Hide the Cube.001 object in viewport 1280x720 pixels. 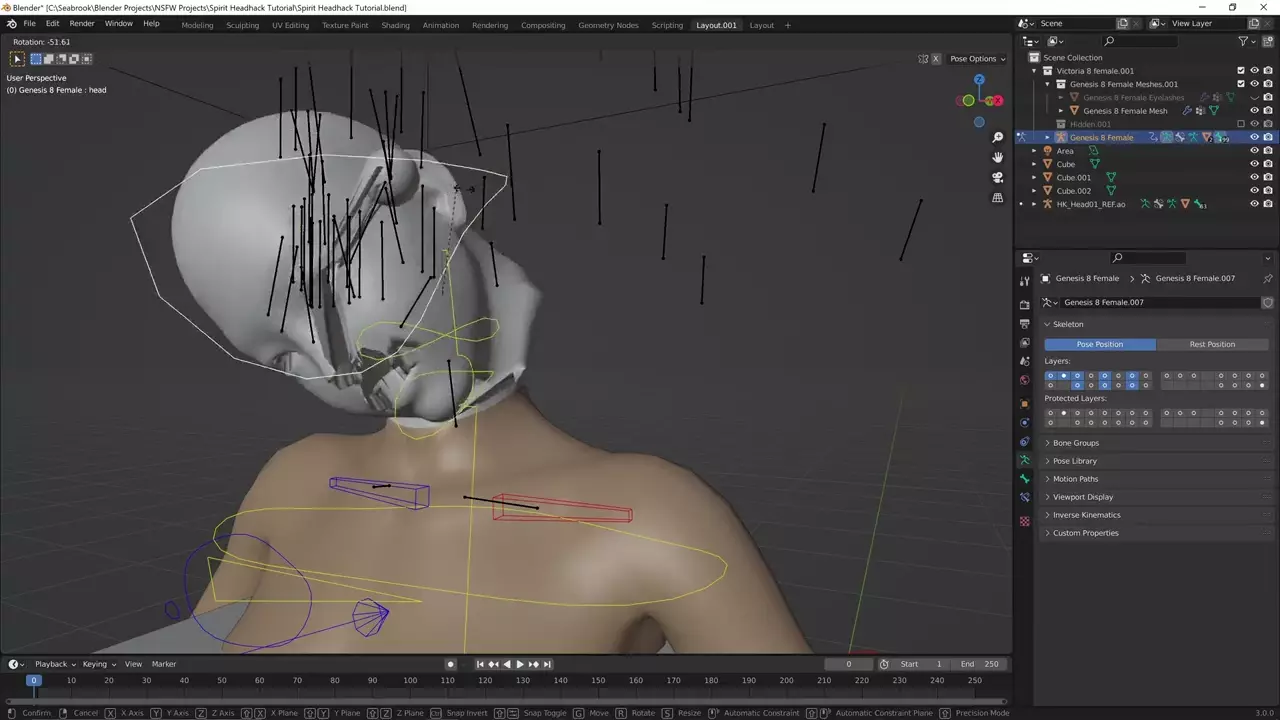coord(1254,177)
